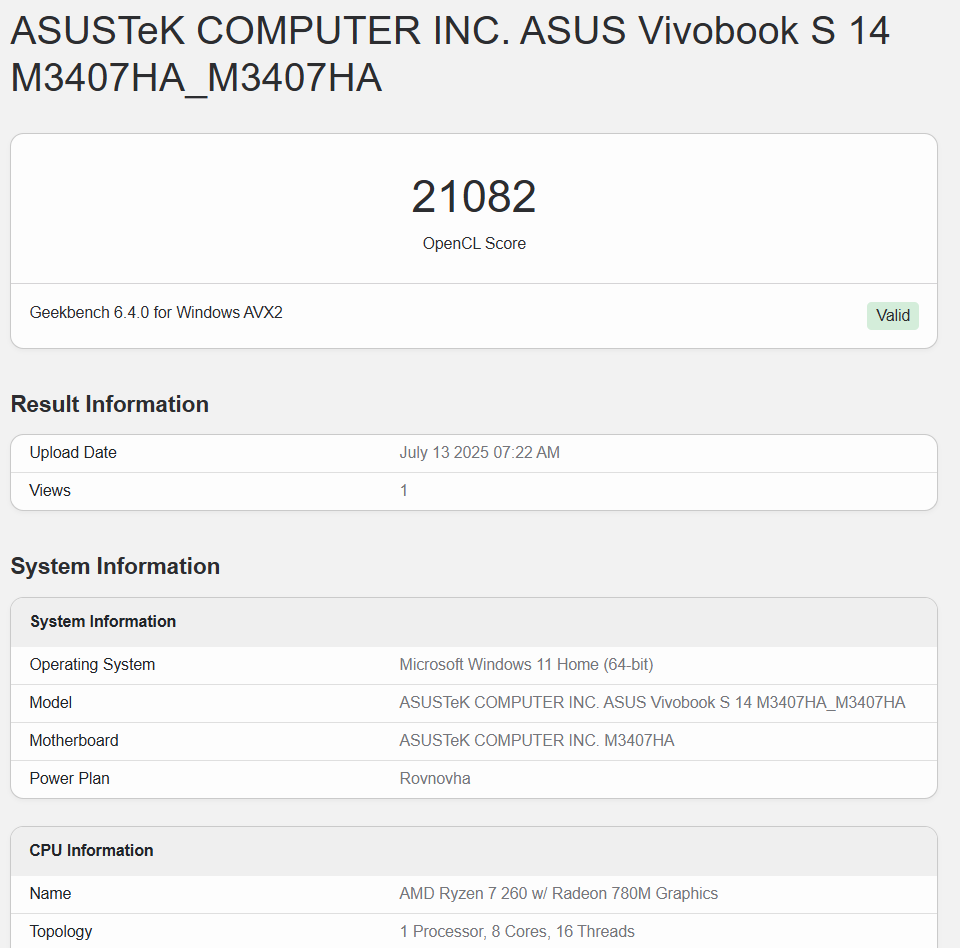Select the OpenCL Score value 21082
The height and width of the screenshot is (948, 960).
click(474, 195)
